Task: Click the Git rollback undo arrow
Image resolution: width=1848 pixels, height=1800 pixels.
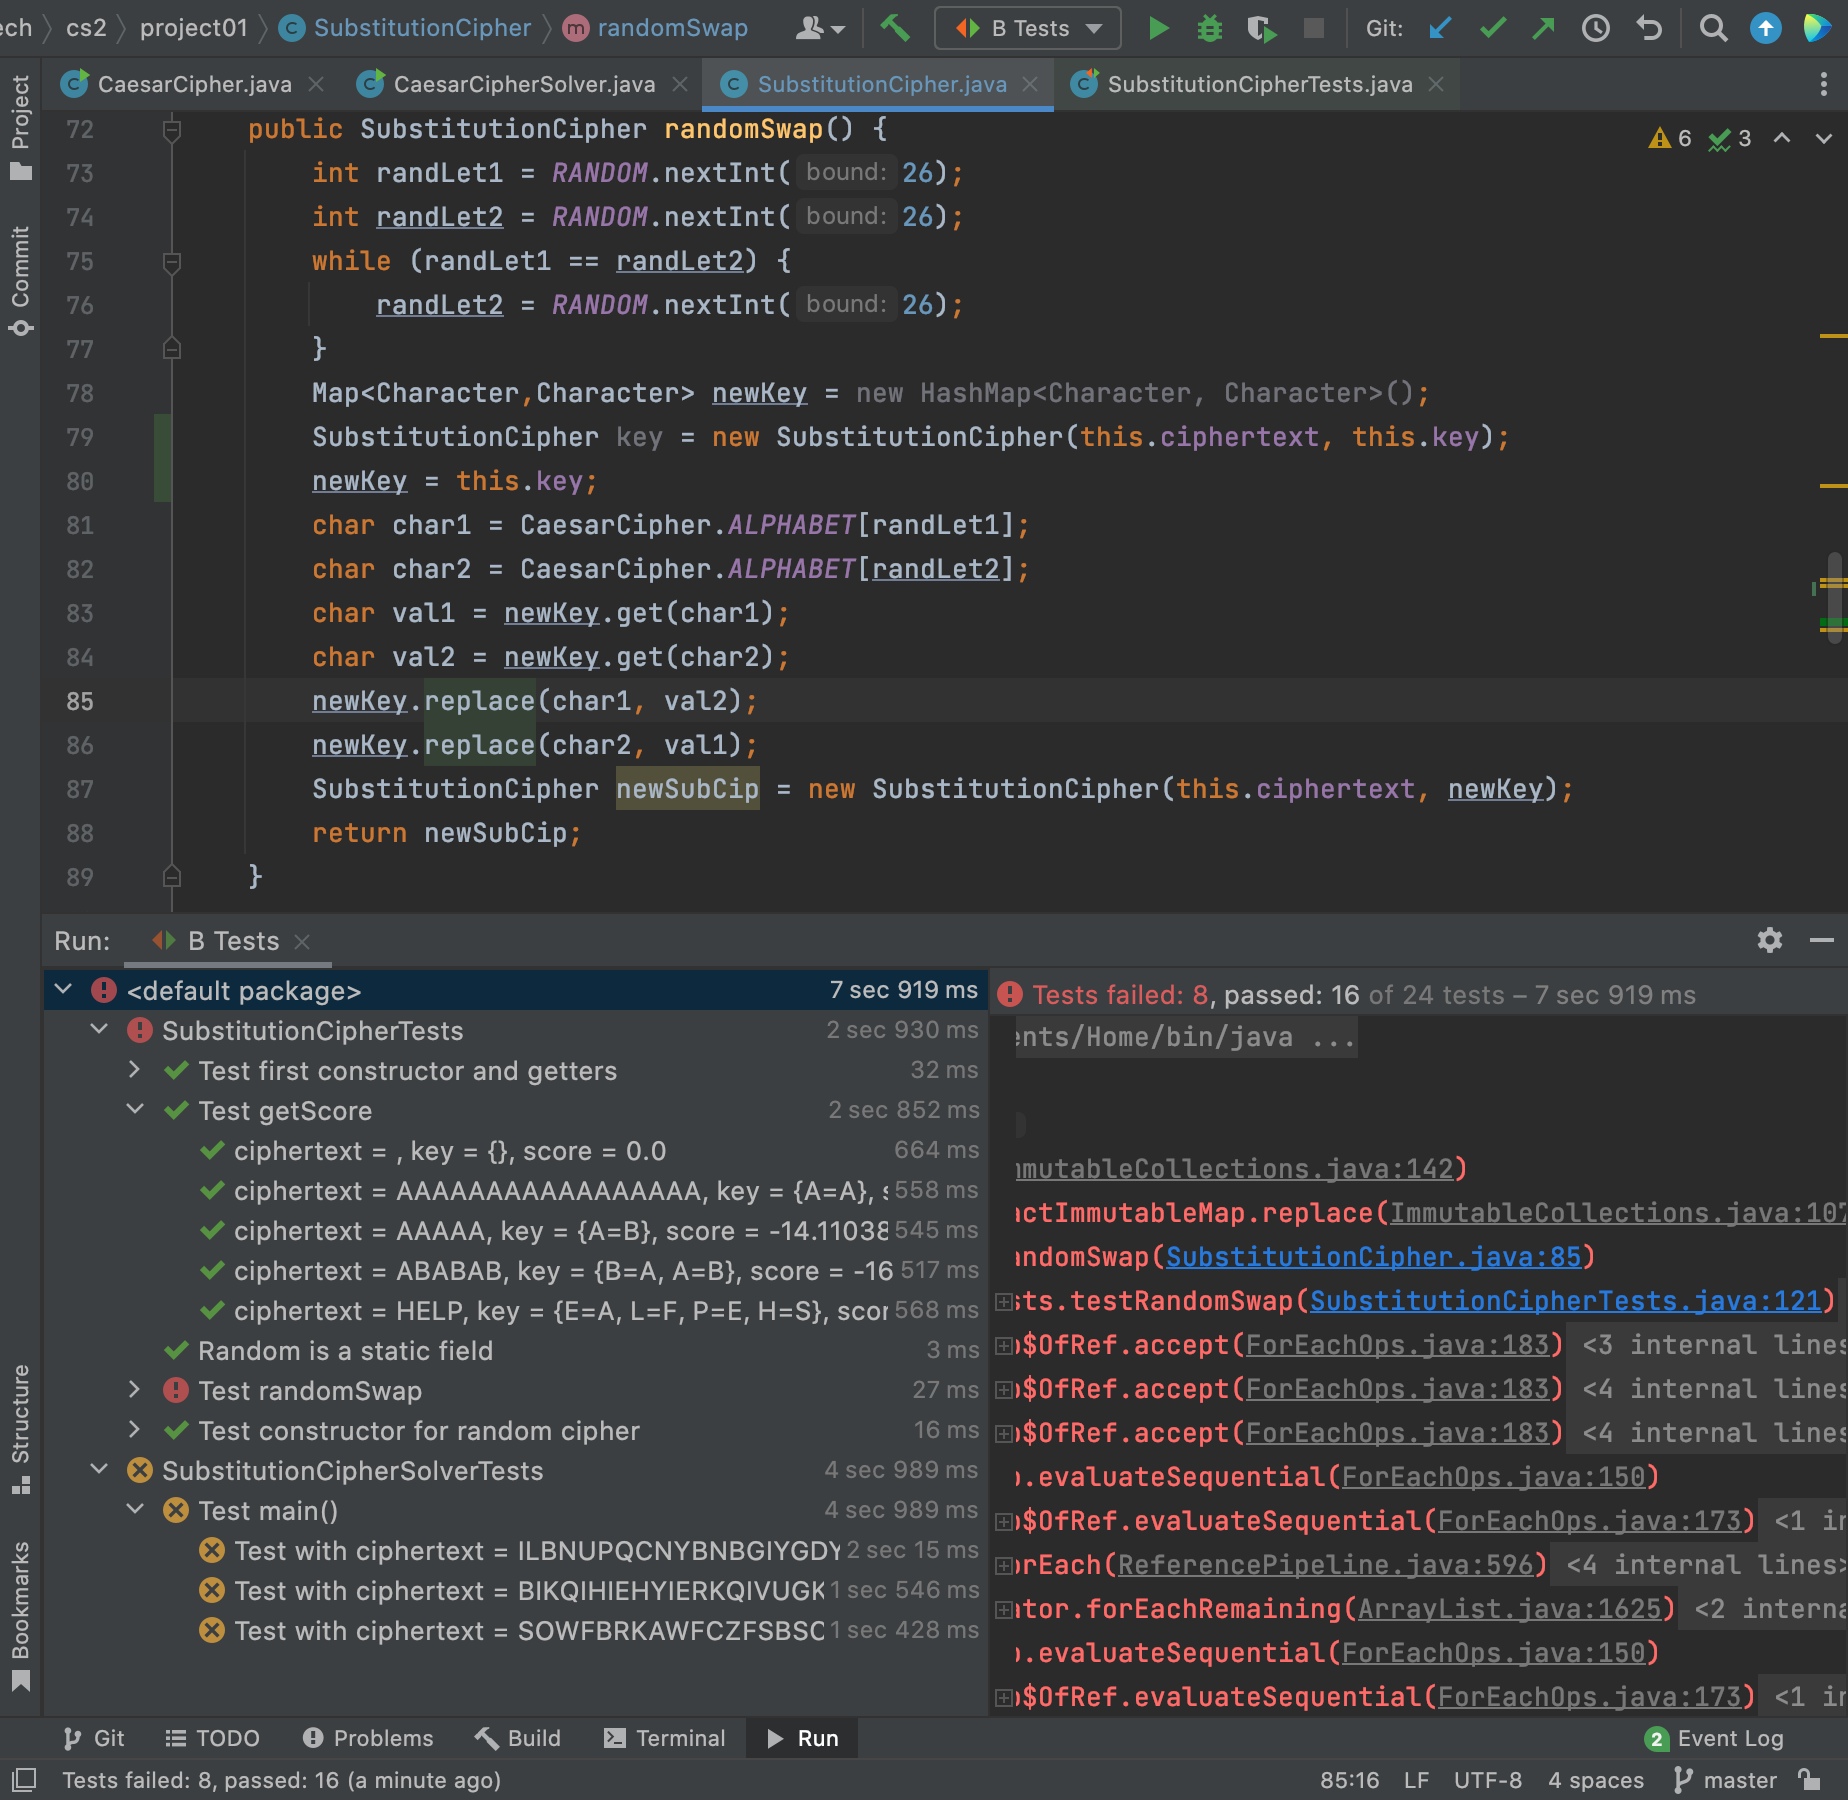Action: click(x=1649, y=28)
